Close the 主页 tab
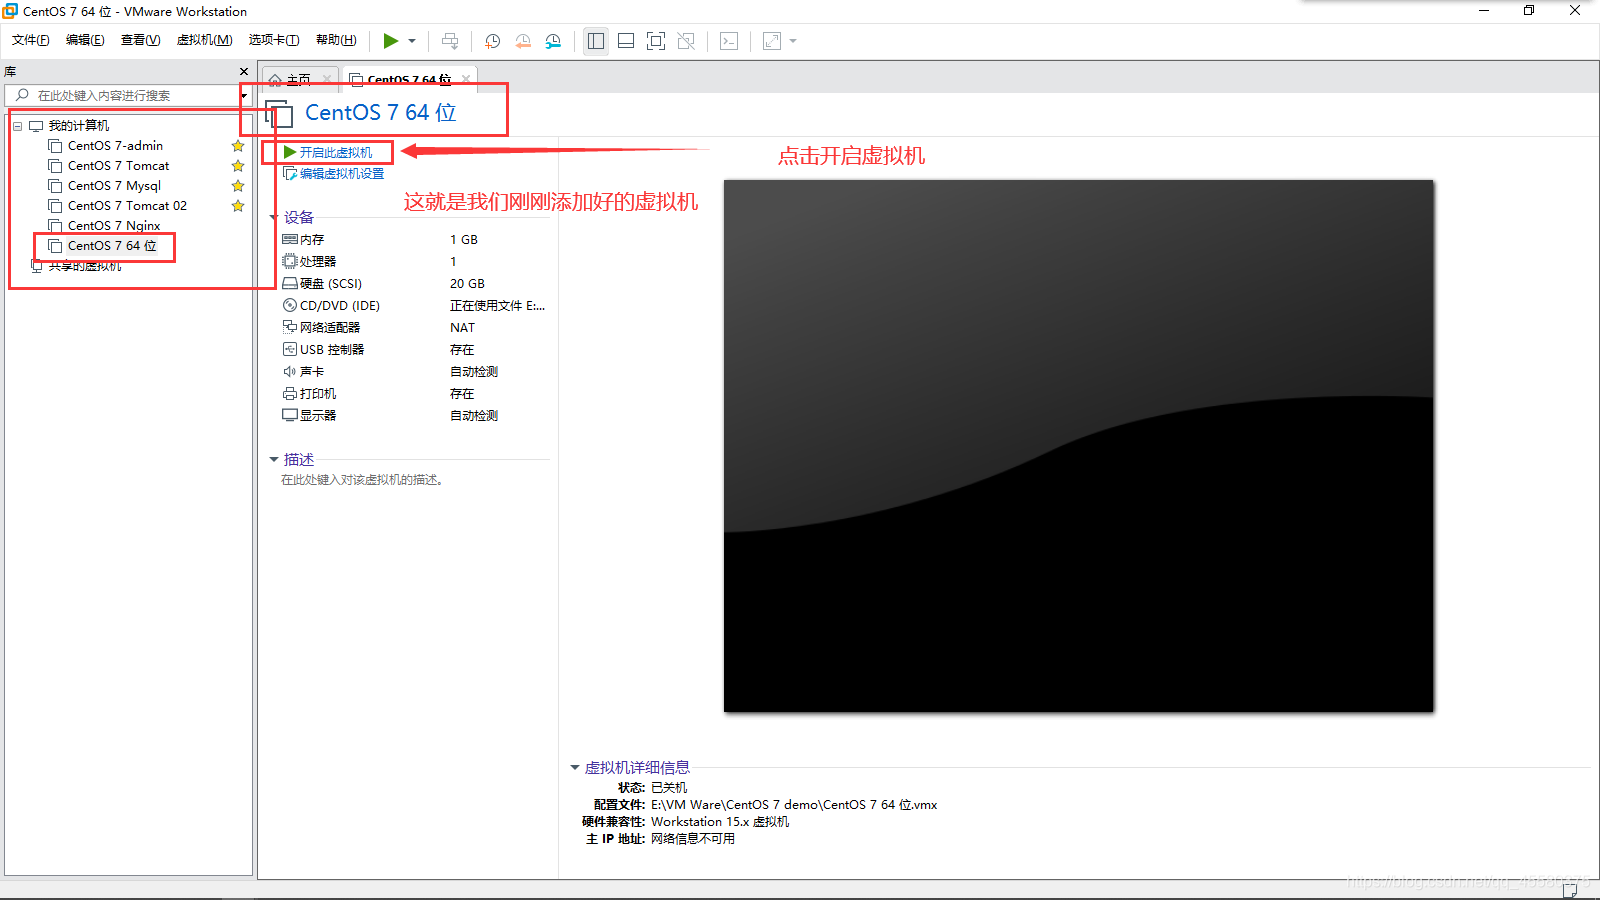Image resolution: width=1600 pixels, height=900 pixels. [x=327, y=79]
